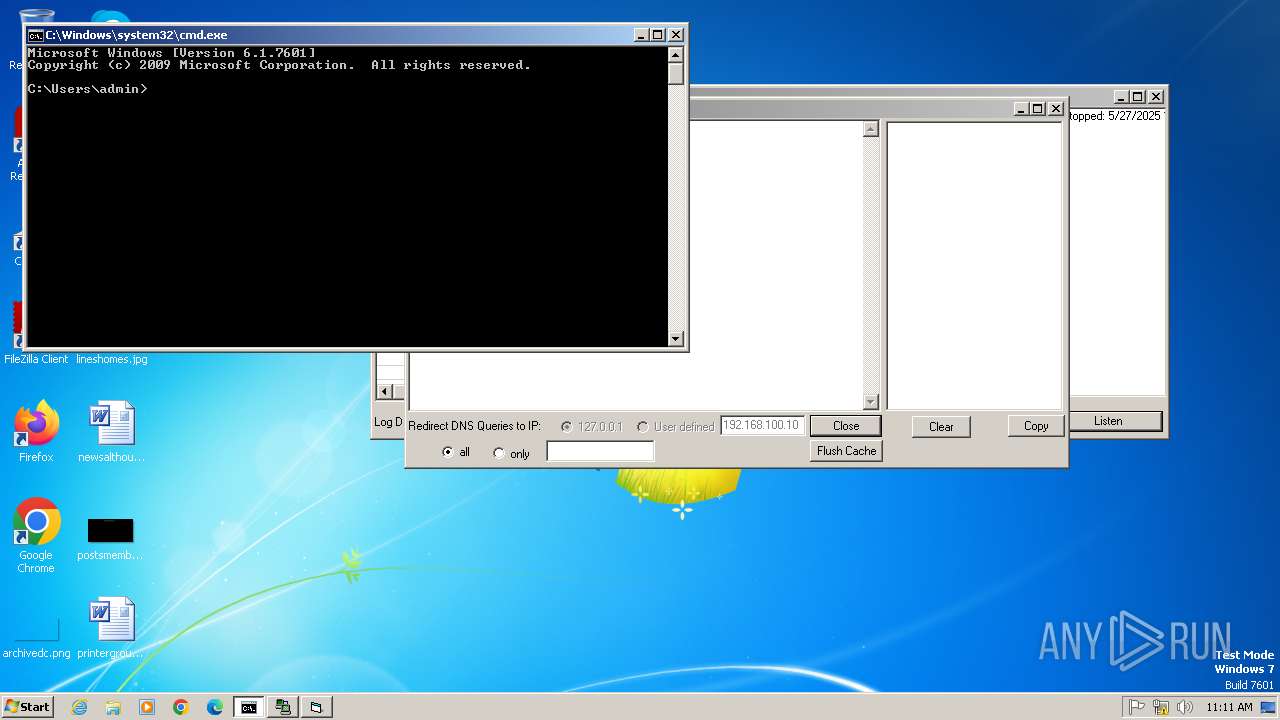Maximize the cmd.exe window
This screenshot has height=720, width=1280.
pyautogui.click(x=657, y=35)
